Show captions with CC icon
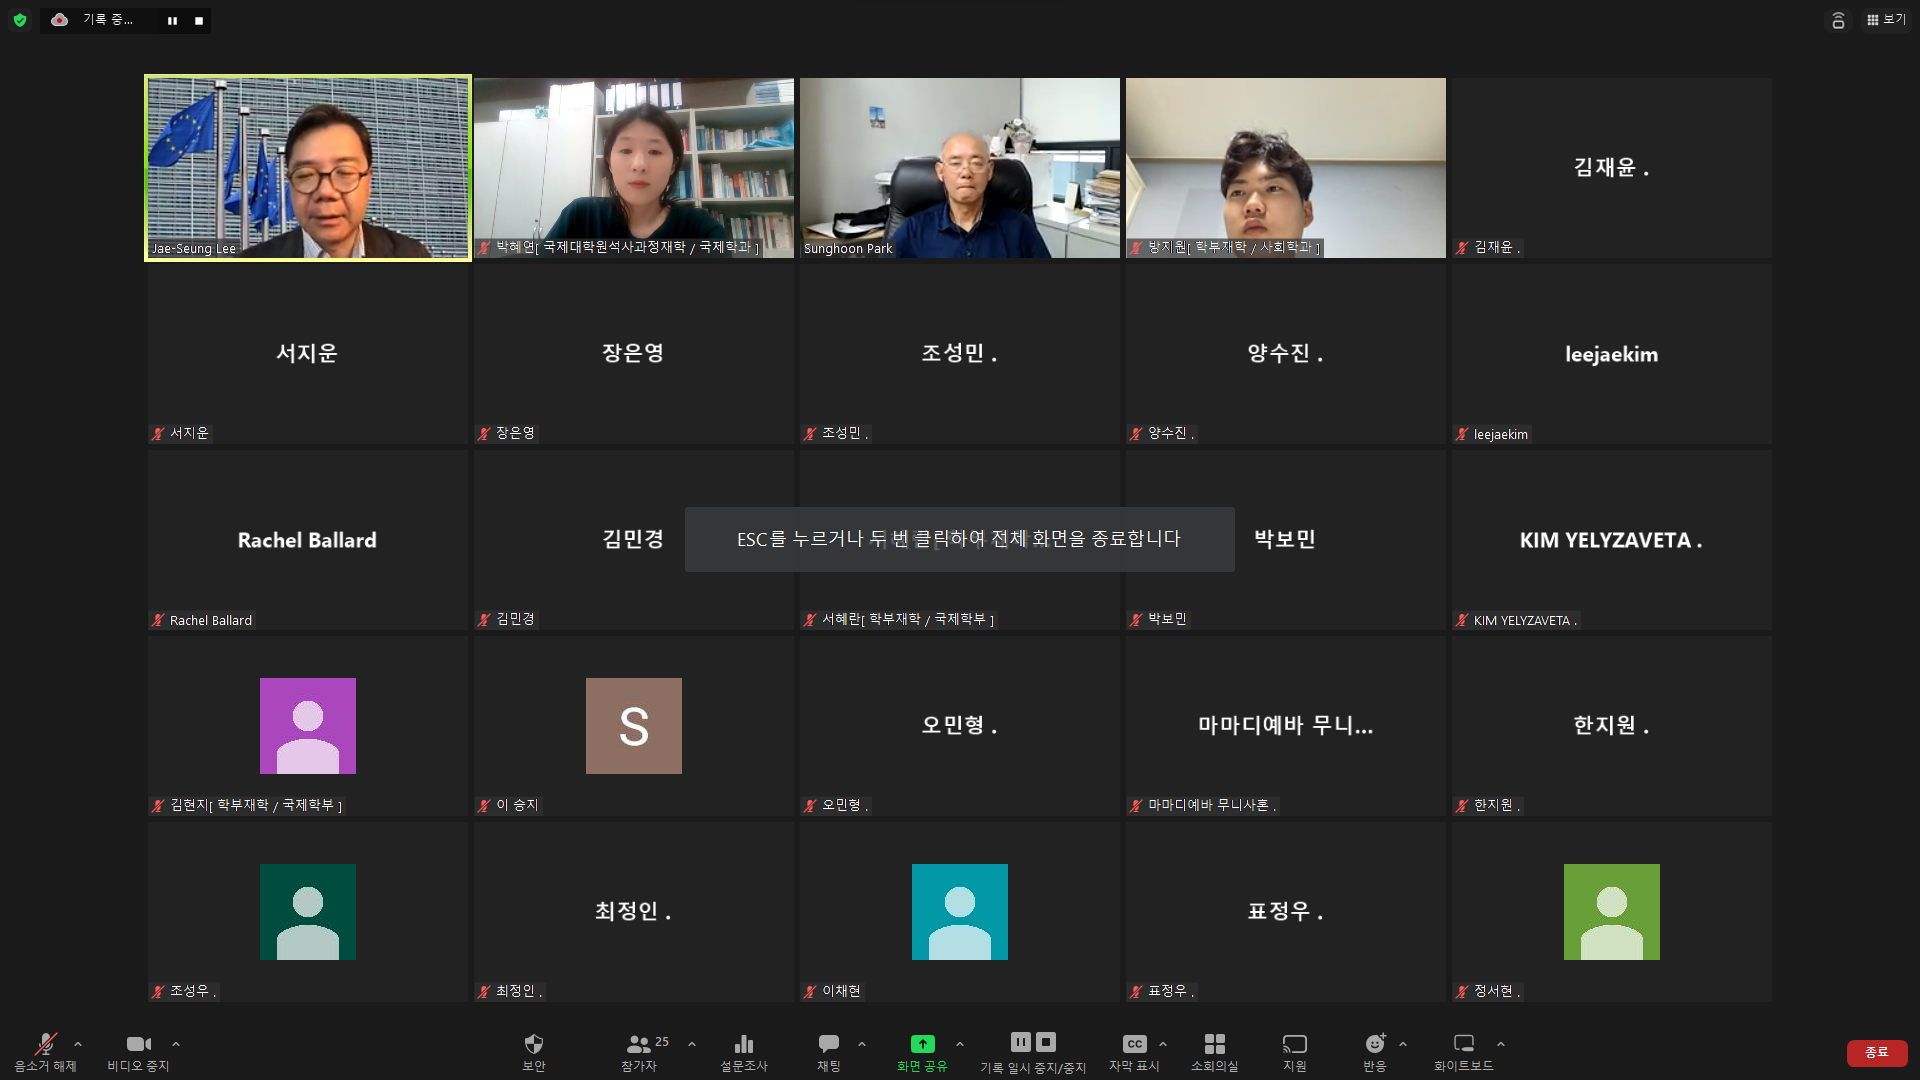The height and width of the screenshot is (1080, 1920). click(x=1133, y=1044)
